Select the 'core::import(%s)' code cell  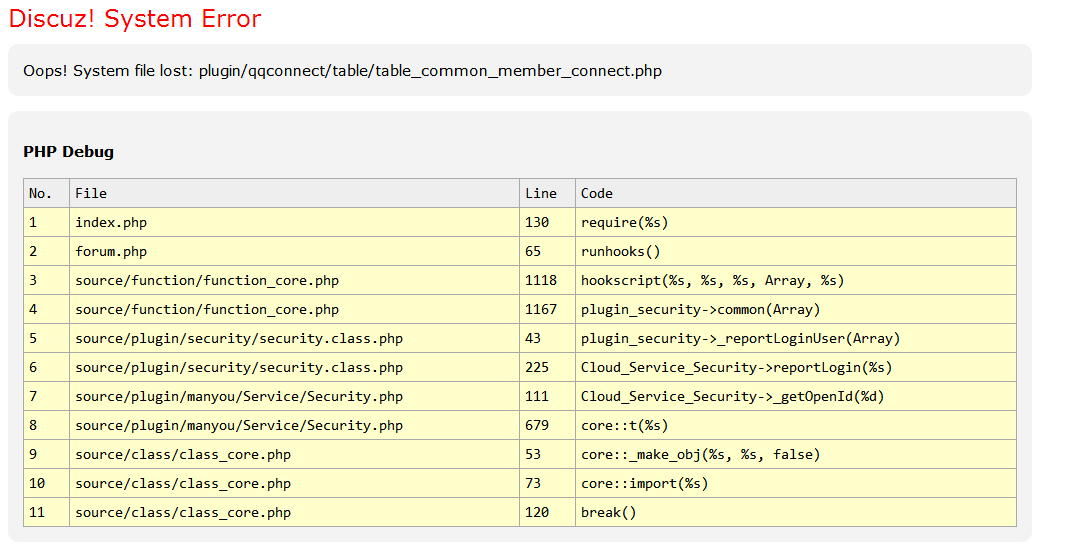[796, 484]
